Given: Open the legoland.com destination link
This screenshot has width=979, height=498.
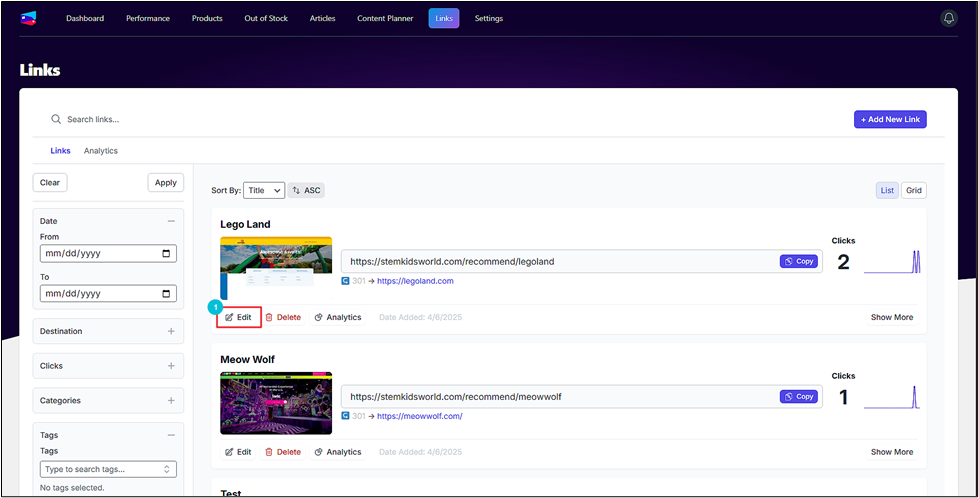Looking at the screenshot, I should click(415, 281).
